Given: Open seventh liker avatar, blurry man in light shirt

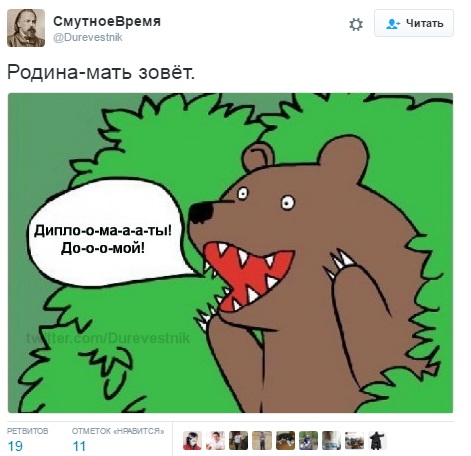Looking at the screenshot, I should pos(331,440).
